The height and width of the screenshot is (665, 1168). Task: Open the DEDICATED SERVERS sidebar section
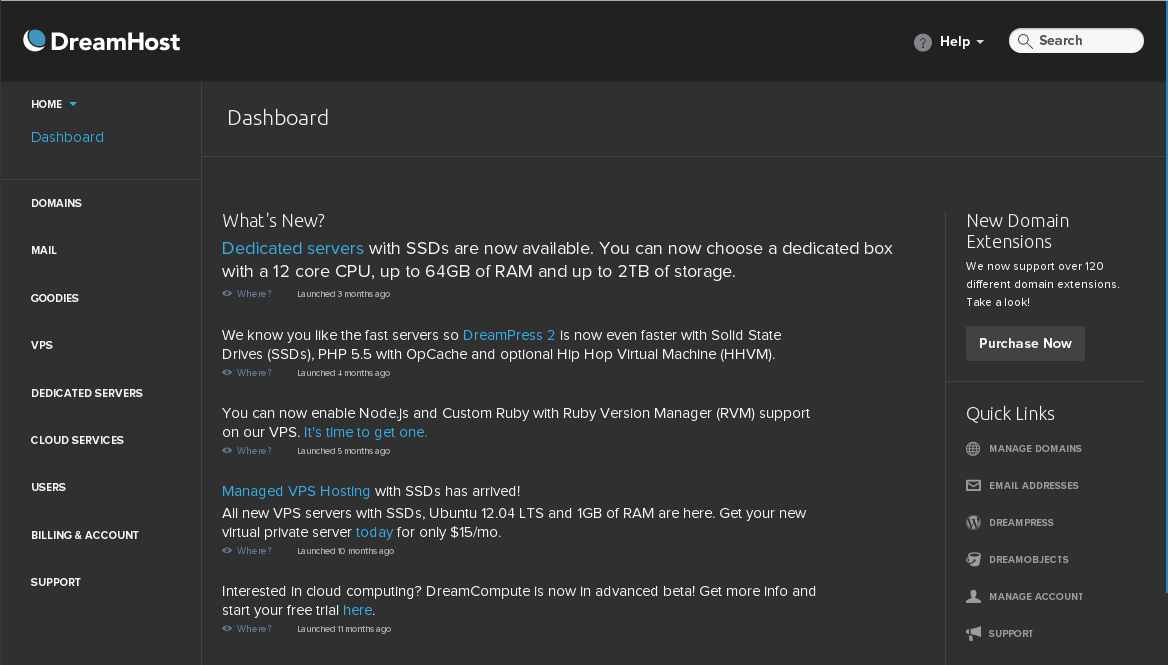(x=86, y=393)
